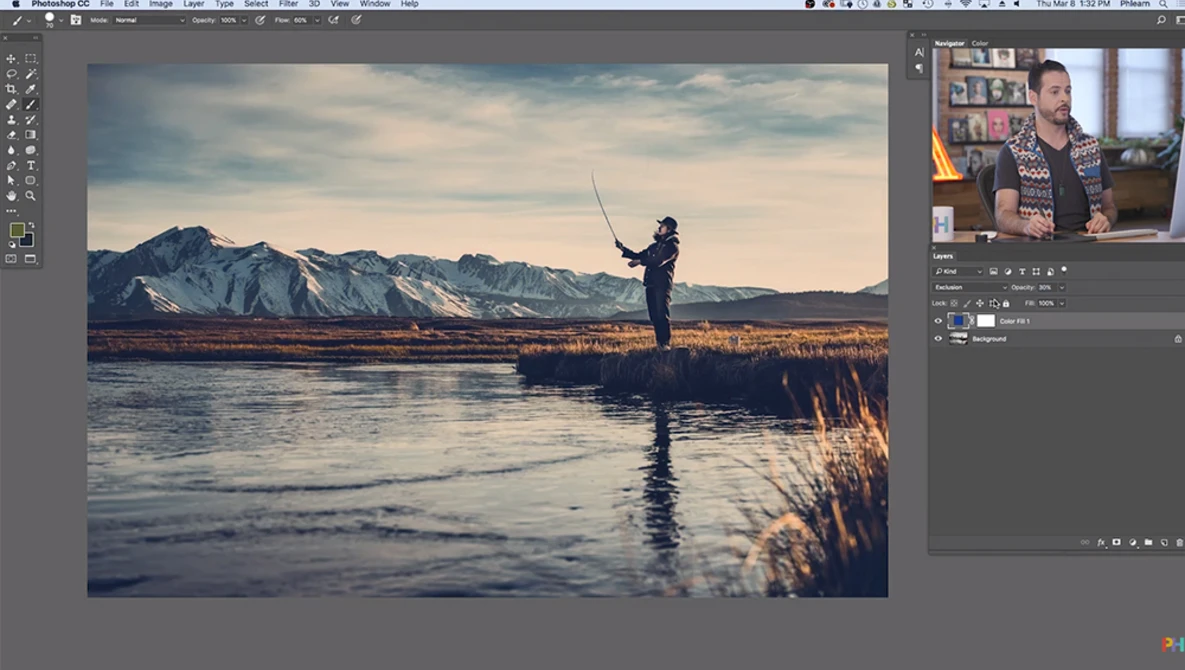Select the Pen tool
This screenshot has height=670, width=1185.
pyautogui.click(x=11, y=165)
